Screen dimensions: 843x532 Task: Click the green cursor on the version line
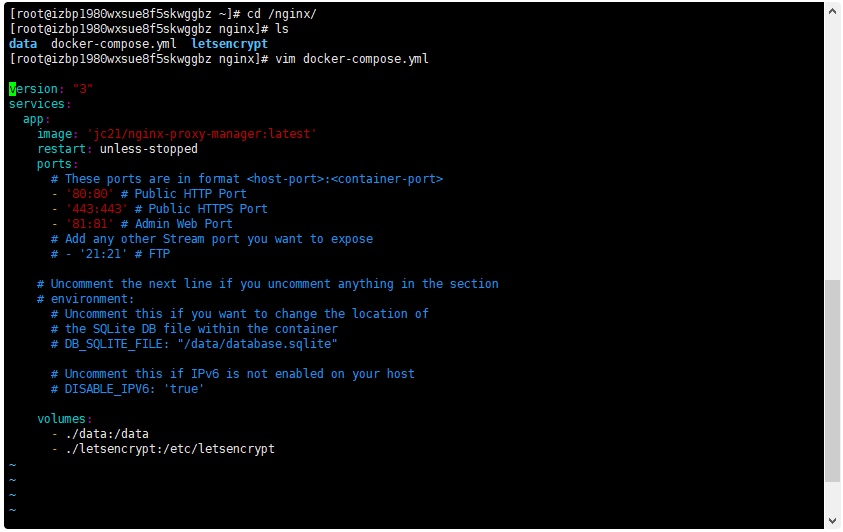click(x=13, y=89)
